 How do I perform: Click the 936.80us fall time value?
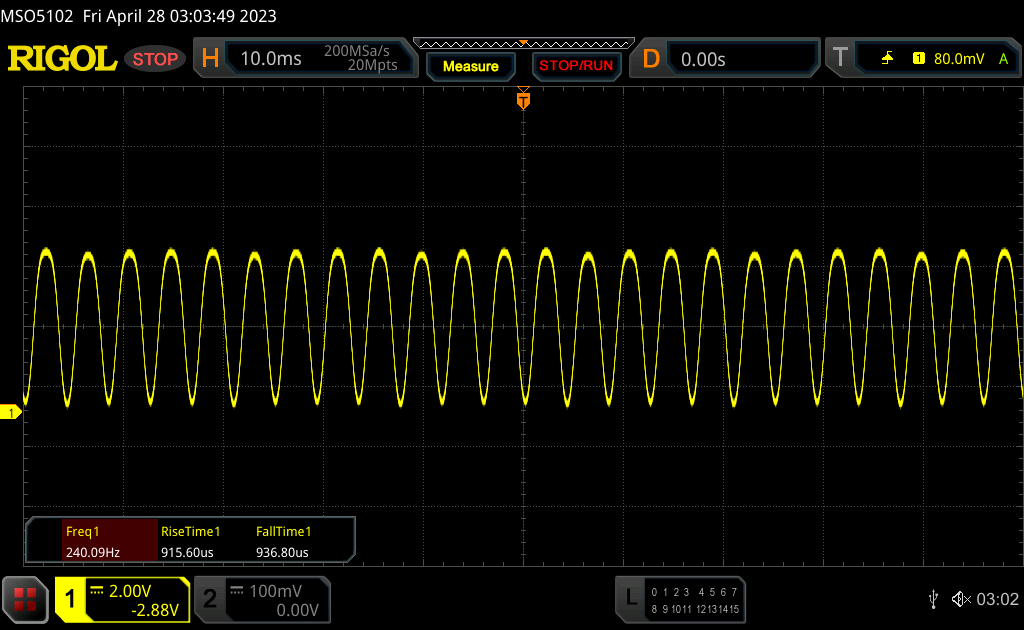[x=282, y=552]
